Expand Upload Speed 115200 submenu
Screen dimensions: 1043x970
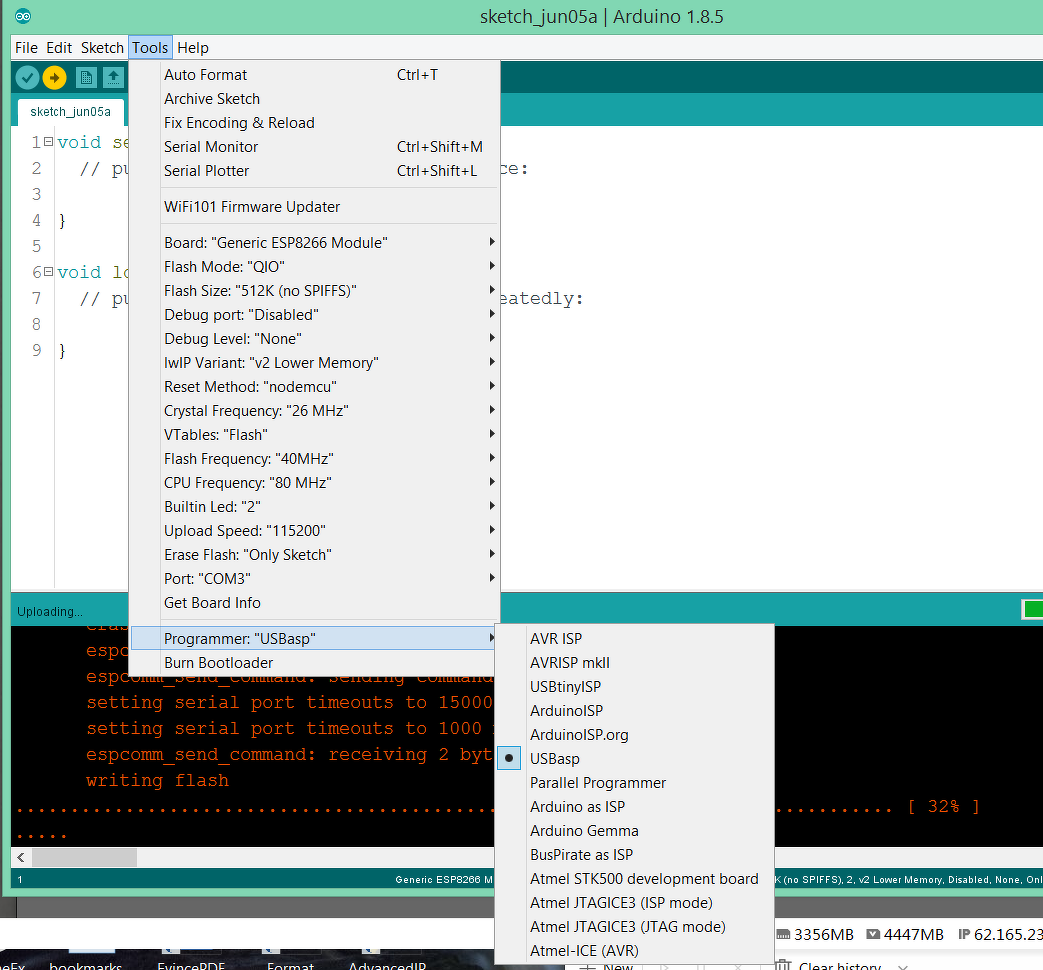[314, 530]
